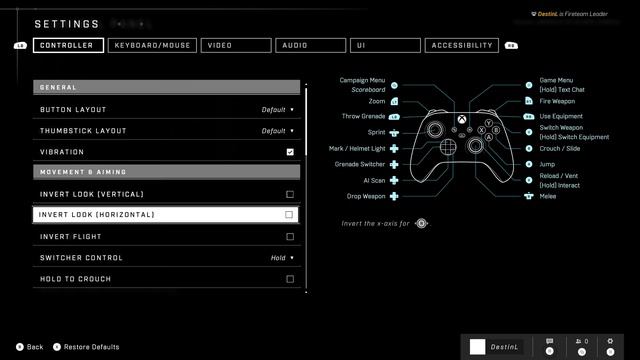Click the LB bumper icon before the tabs
The height and width of the screenshot is (360, 640).
20,45
